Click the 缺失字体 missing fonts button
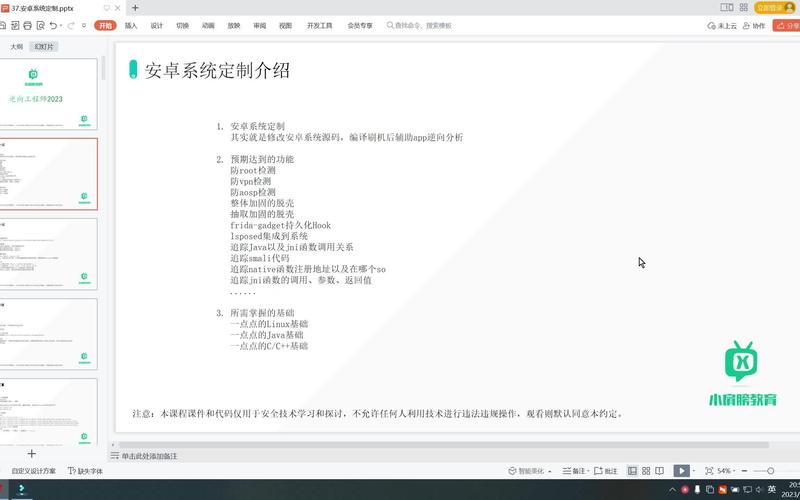This screenshot has width=800, height=500. (85, 471)
